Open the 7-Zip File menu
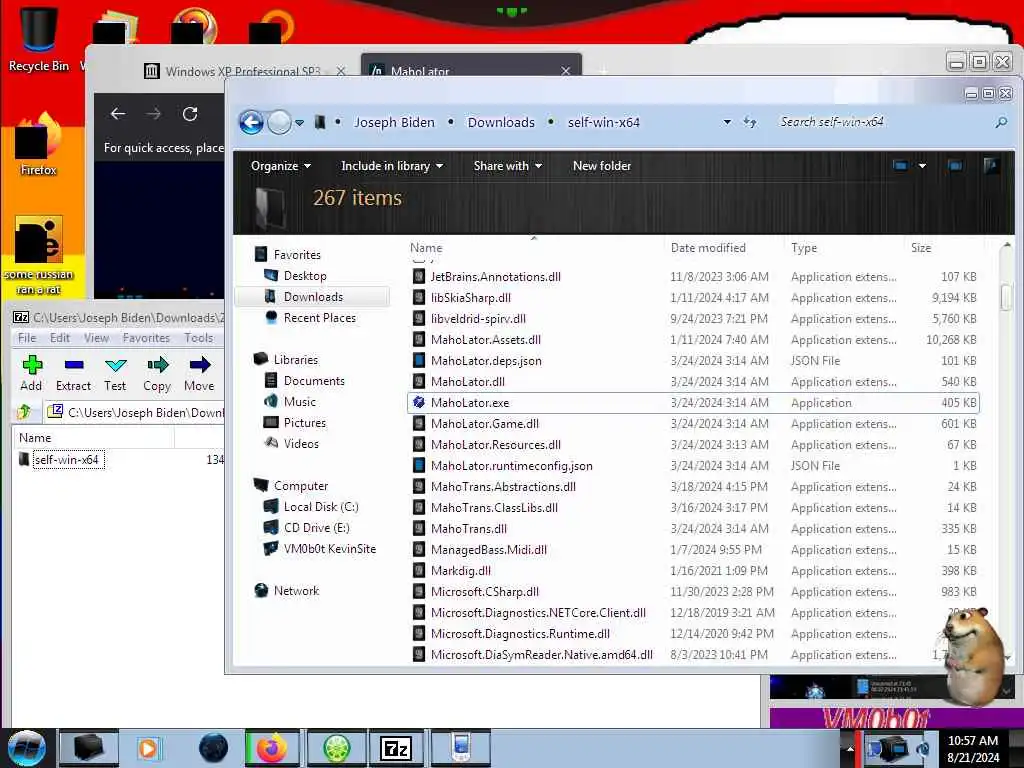 click(27, 338)
